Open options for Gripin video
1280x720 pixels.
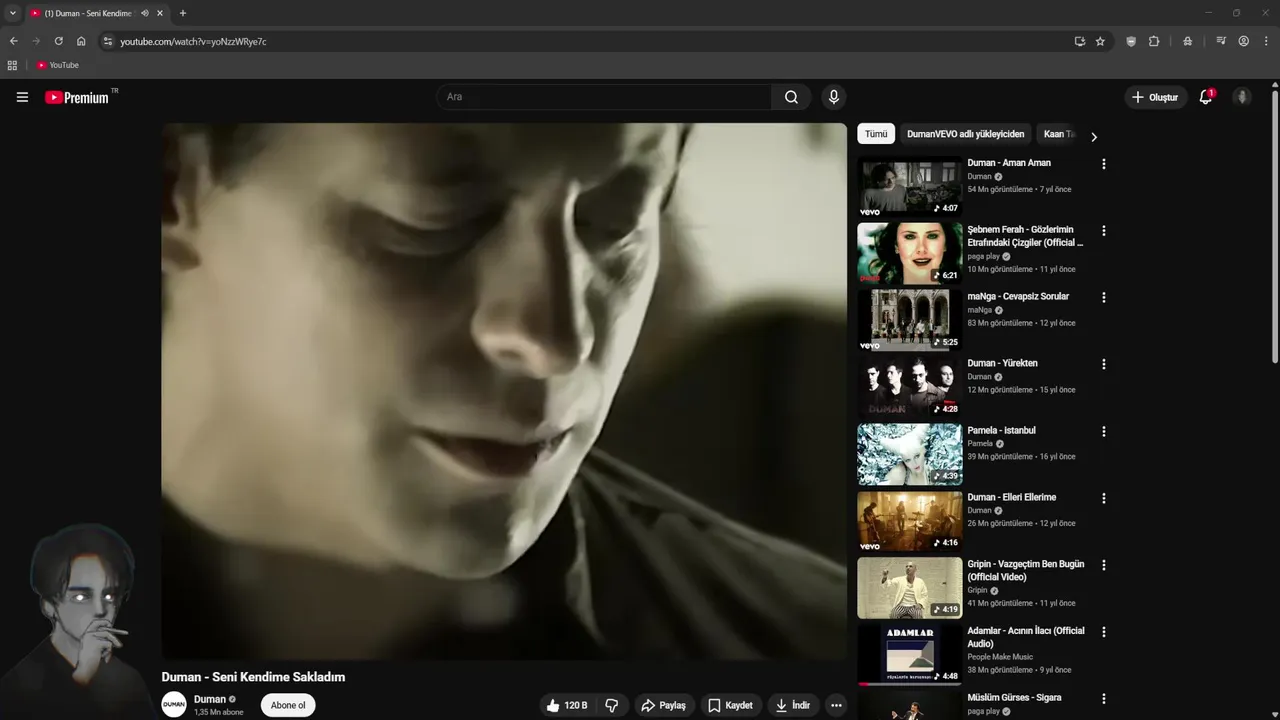click(1104, 566)
